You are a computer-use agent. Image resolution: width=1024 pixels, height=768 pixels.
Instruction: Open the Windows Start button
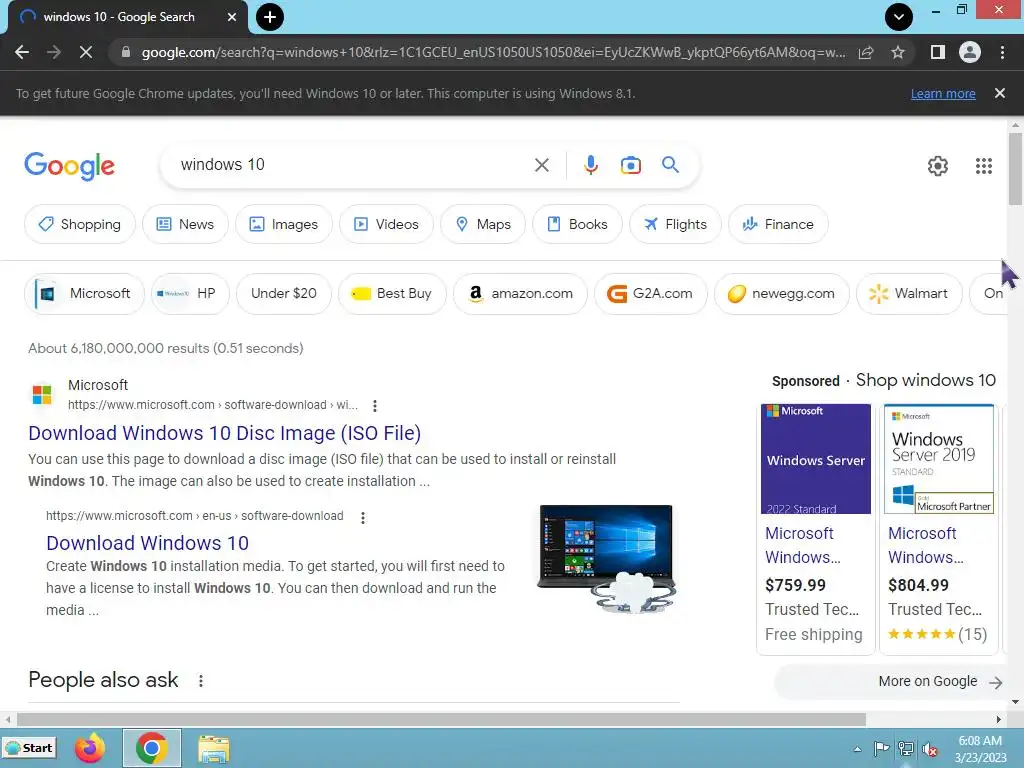(29, 748)
